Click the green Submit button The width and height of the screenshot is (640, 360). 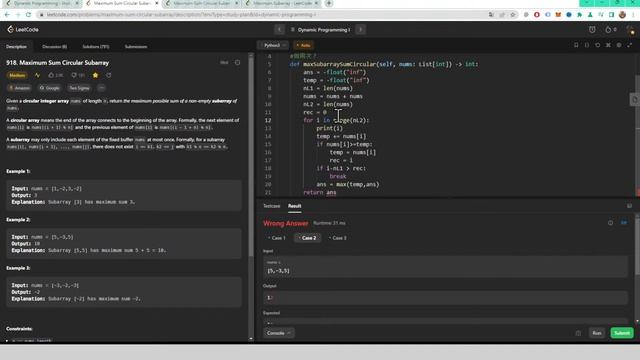[622, 333]
